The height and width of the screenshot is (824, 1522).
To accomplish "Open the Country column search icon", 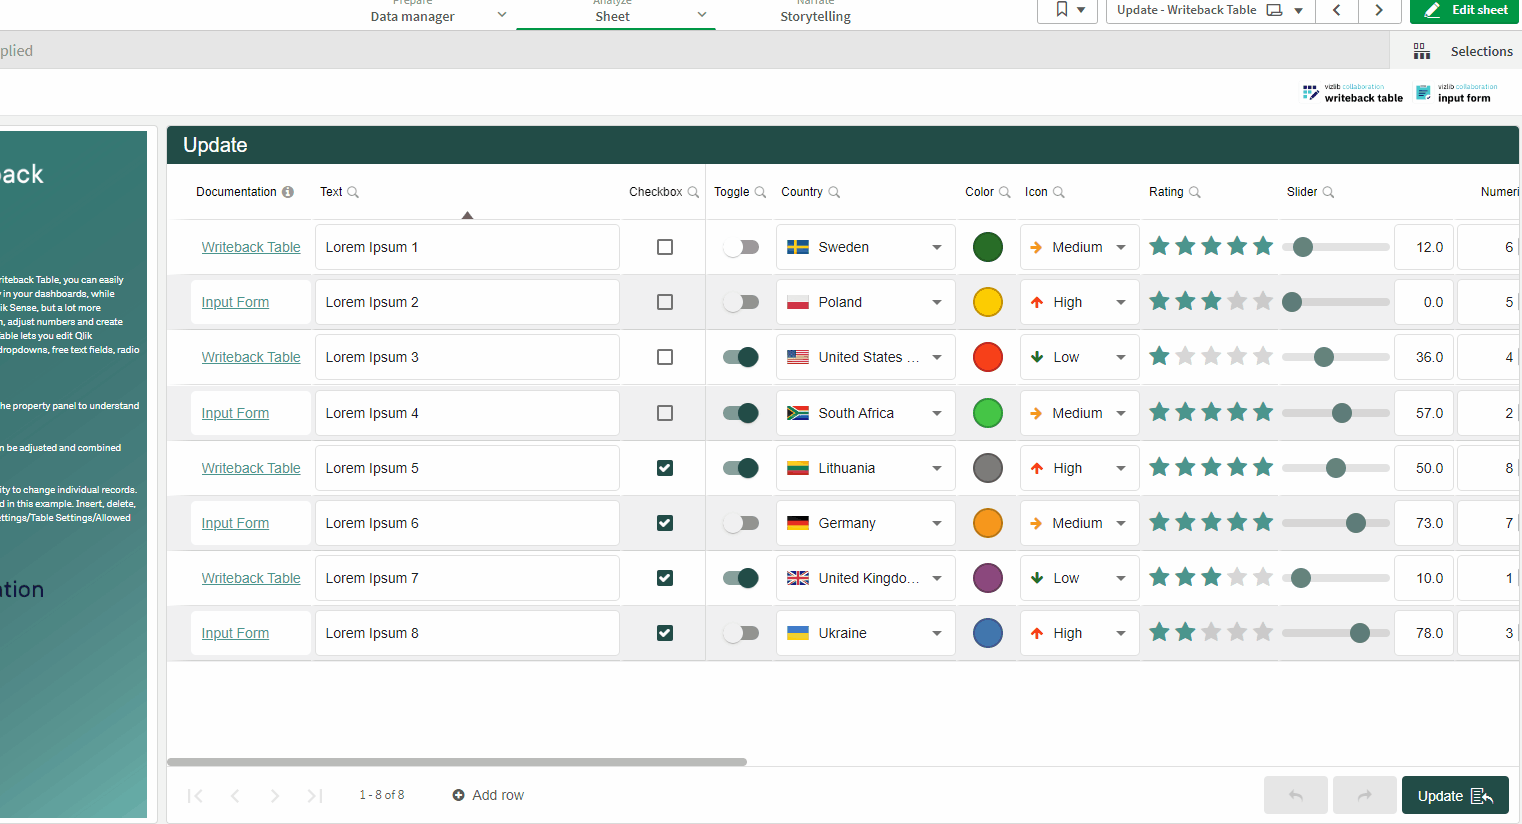I will coord(834,192).
